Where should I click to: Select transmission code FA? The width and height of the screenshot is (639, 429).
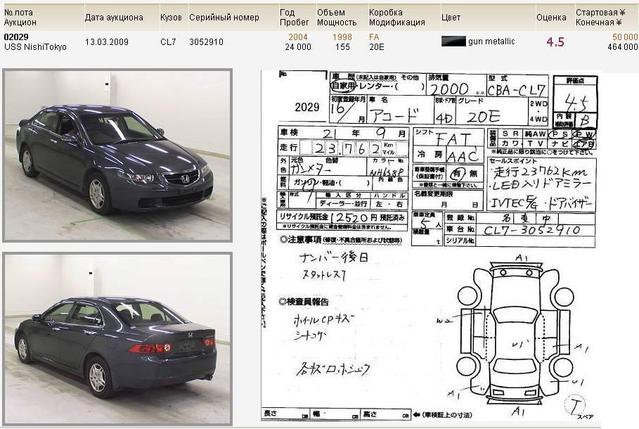pyautogui.click(x=374, y=37)
